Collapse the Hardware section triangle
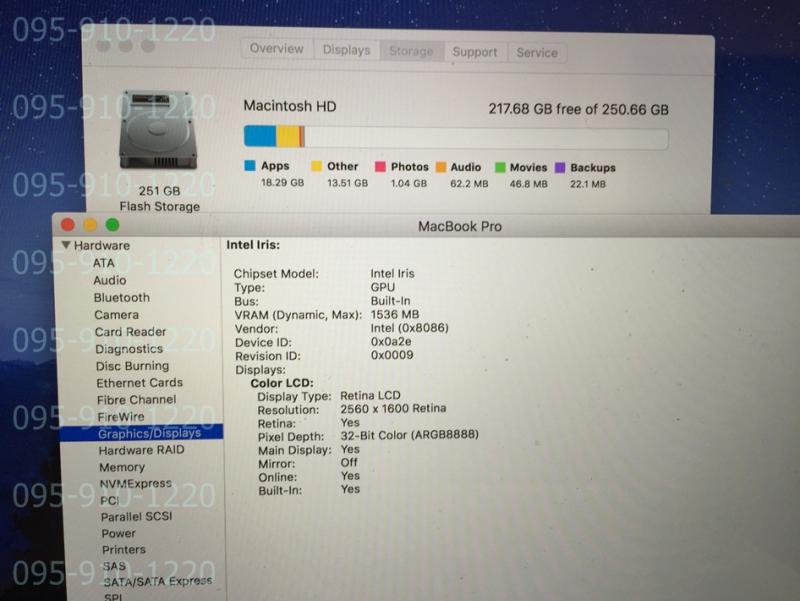 66,245
